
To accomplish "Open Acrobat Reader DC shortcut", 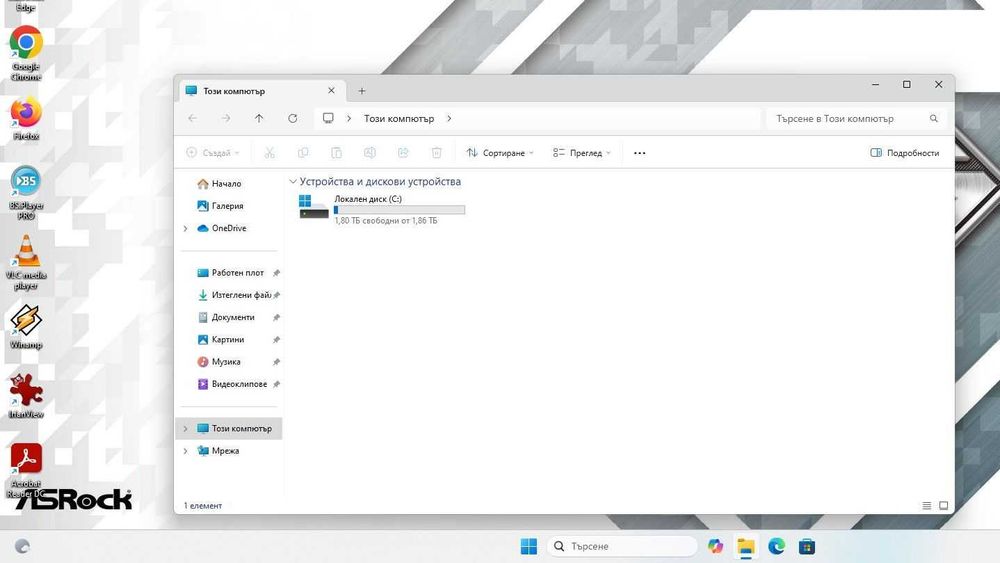I will click(26, 471).
